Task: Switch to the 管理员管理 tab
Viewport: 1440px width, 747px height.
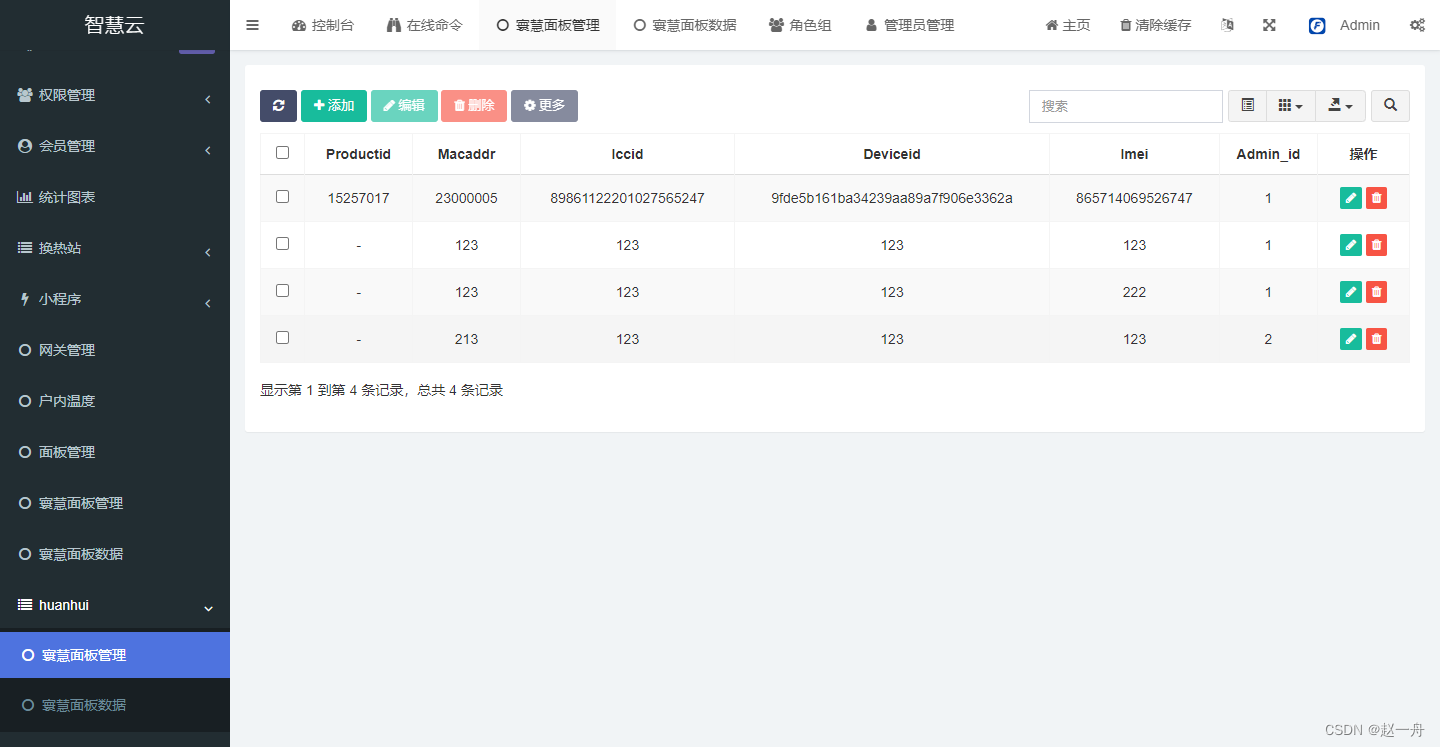Action: point(910,25)
